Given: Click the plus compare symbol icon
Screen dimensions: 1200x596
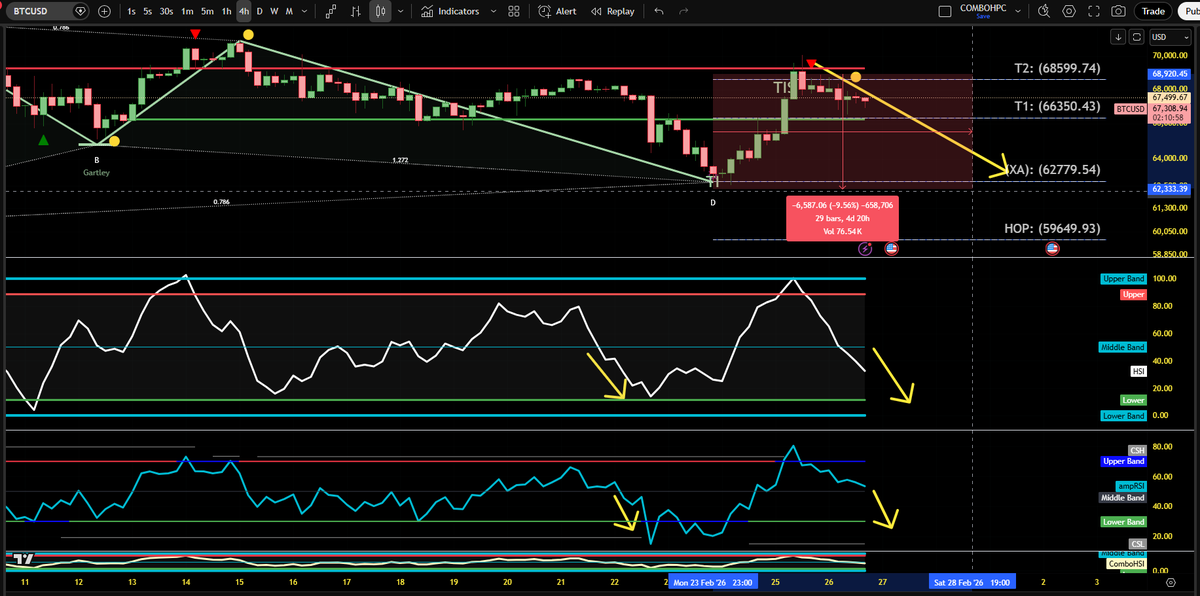Looking at the screenshot, I should pos(104,11).
